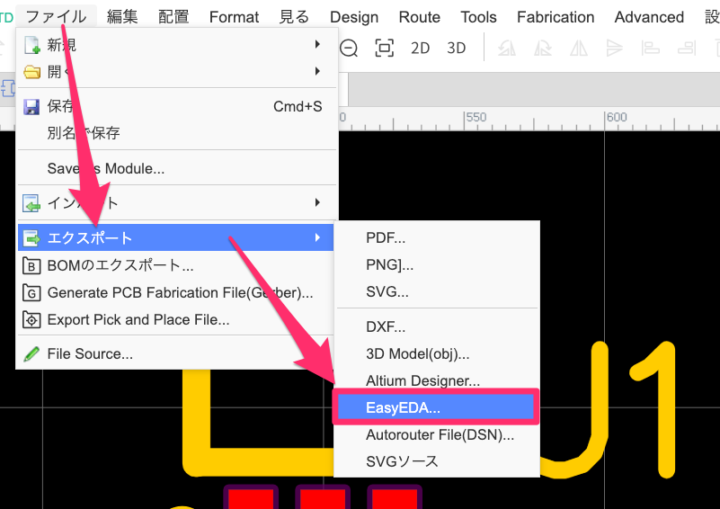Click the Pick and Place icon
The height and width of the screenshot is (509, 720).
coord(32,320)
